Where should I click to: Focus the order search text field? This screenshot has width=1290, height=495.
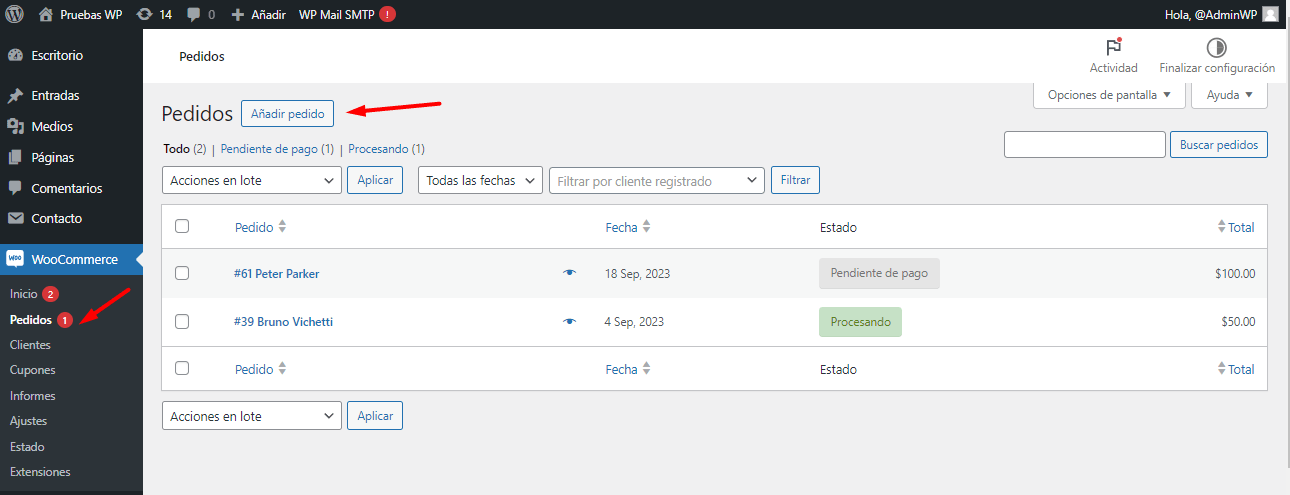tap(1085, 145)
